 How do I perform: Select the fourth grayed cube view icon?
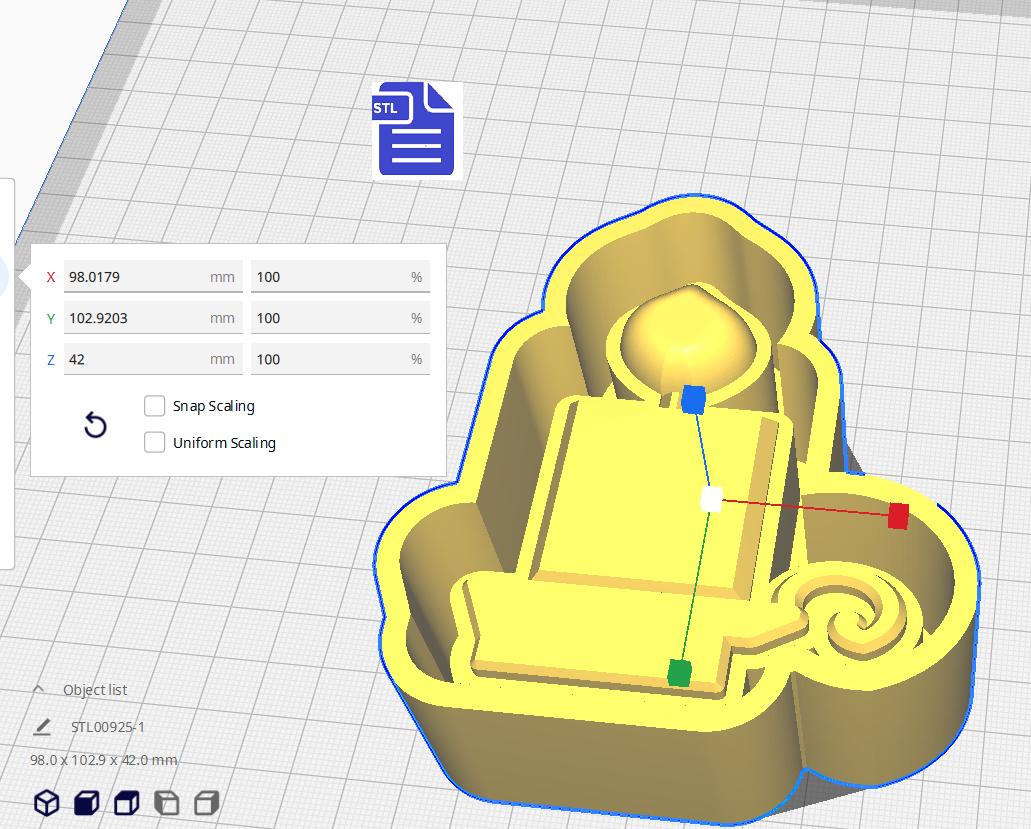coord(165,801)
